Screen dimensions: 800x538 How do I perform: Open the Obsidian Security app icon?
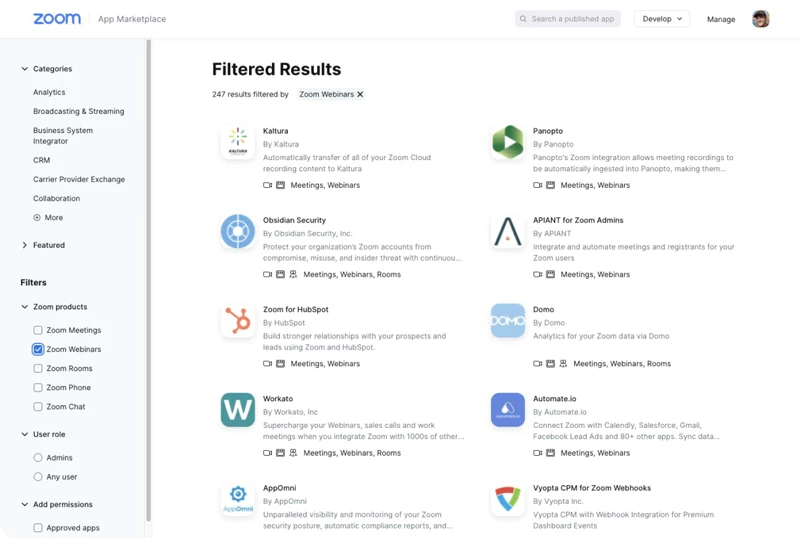pyautogui.click(x=238, y=231)
